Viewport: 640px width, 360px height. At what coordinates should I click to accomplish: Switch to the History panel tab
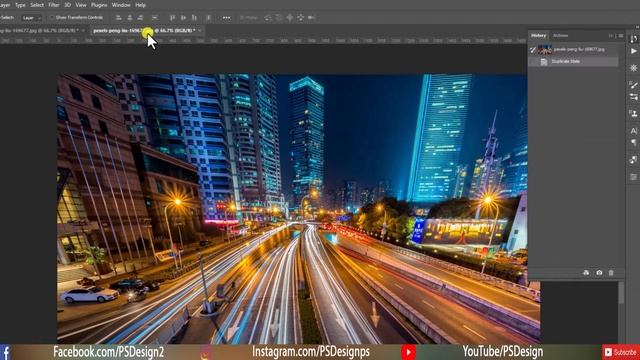click(x=538, y=36)
